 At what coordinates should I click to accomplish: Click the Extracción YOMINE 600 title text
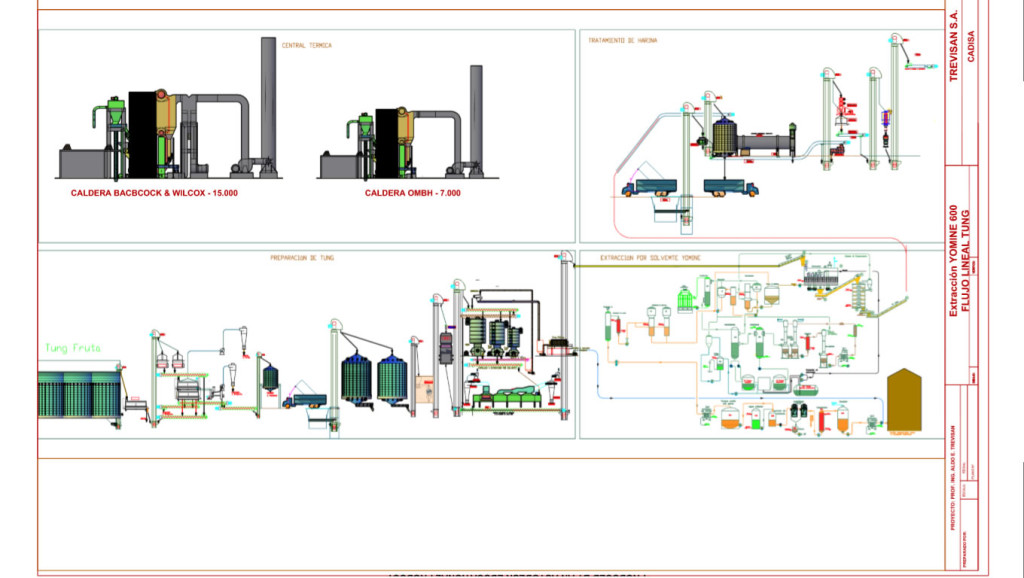(x=953, y=261)
